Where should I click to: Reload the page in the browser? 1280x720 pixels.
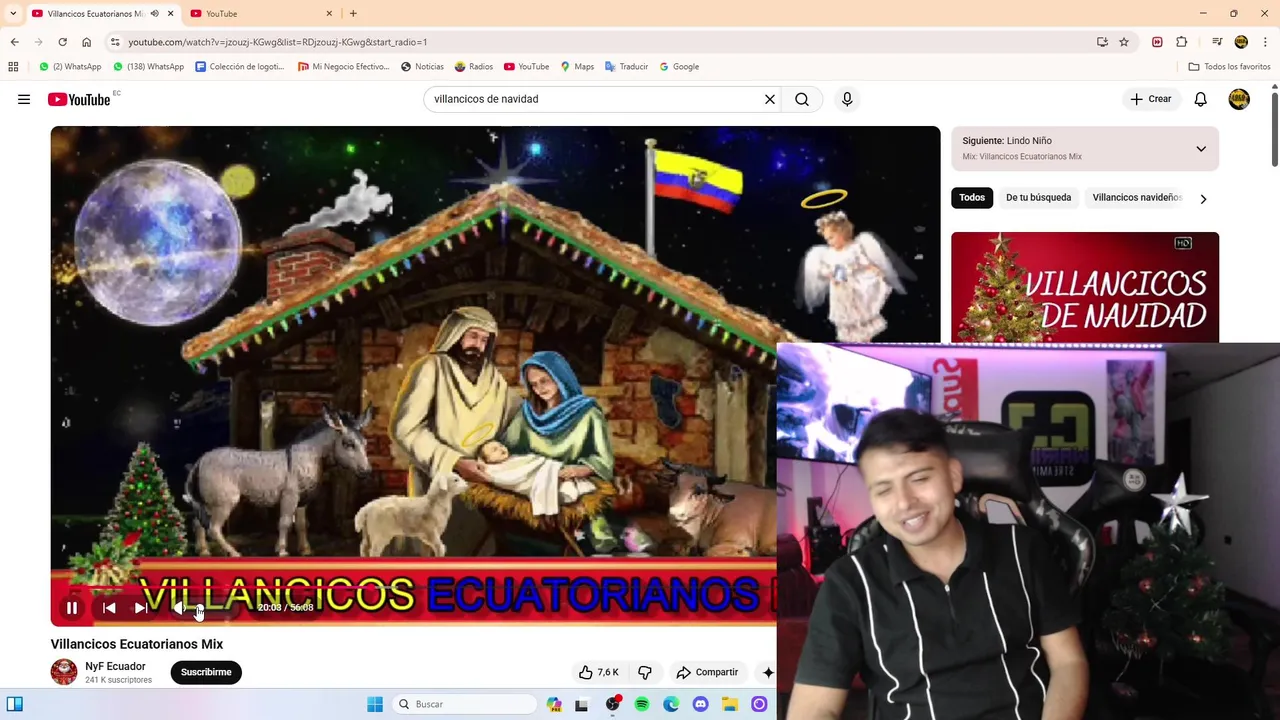coord(62,42)
